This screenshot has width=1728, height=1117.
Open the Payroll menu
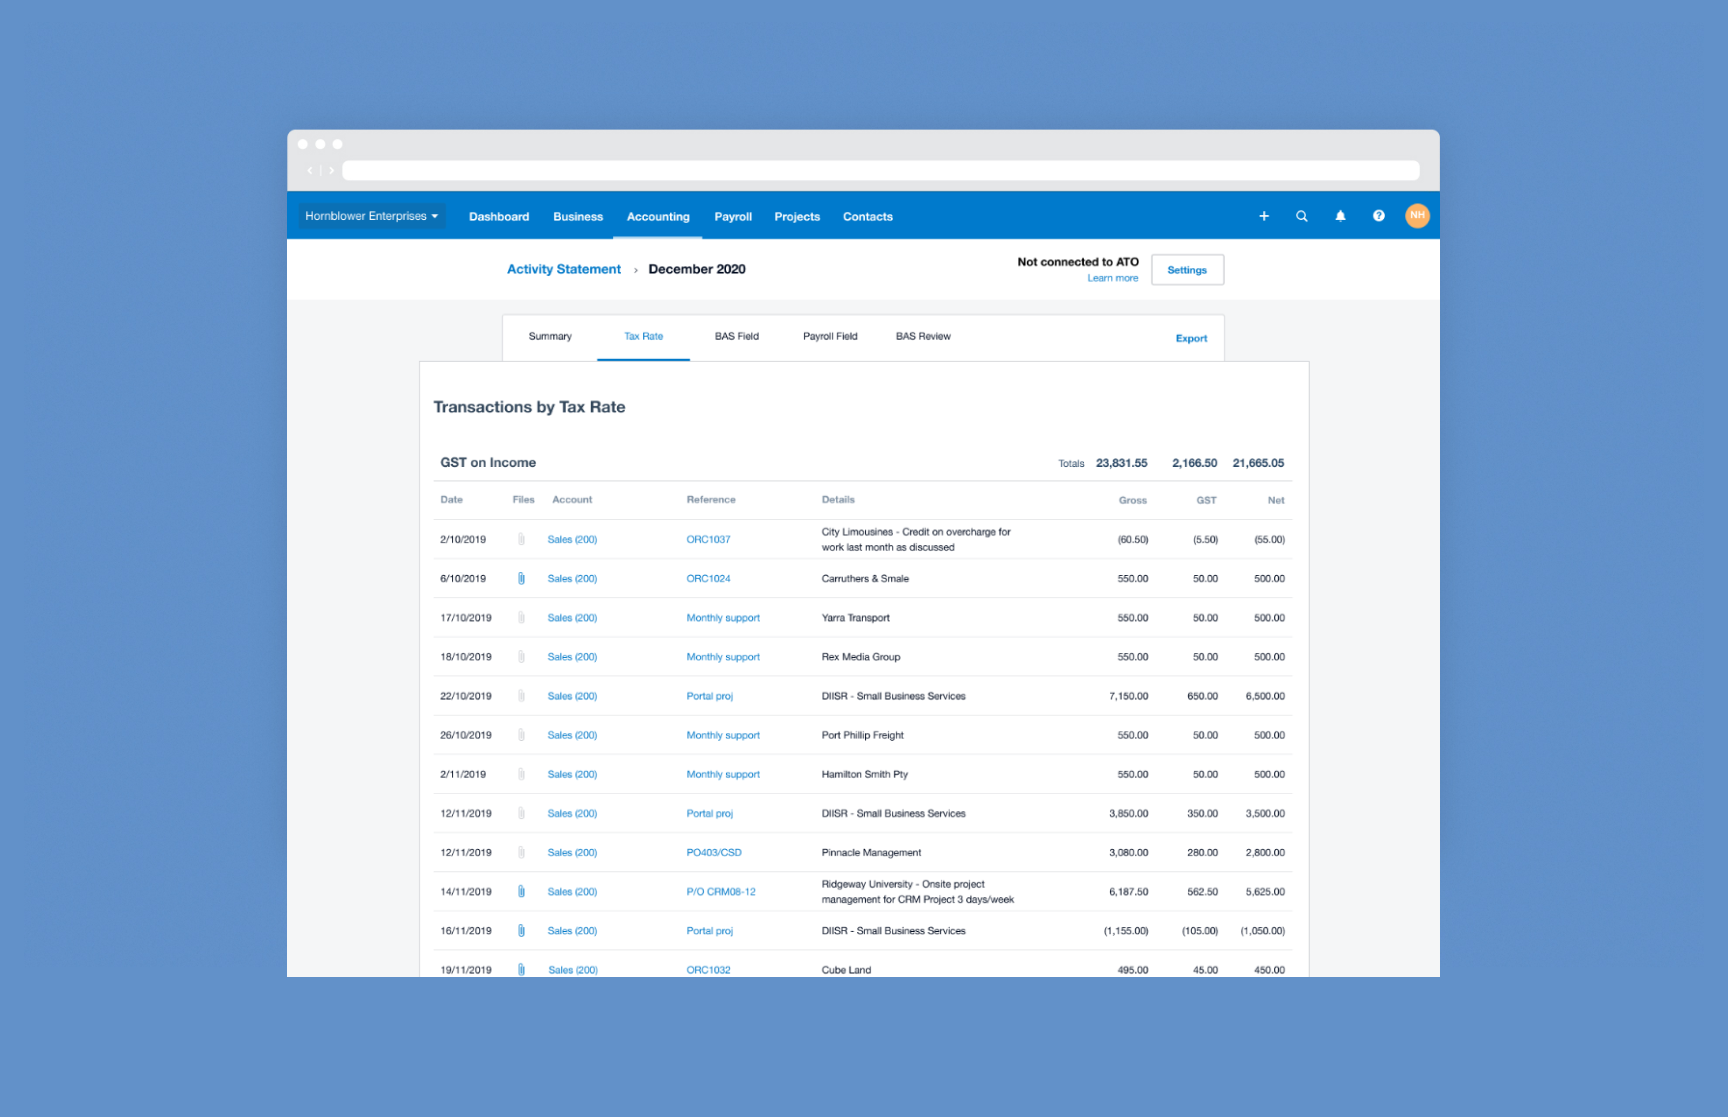pyautogui.click(x=732, y=217)
